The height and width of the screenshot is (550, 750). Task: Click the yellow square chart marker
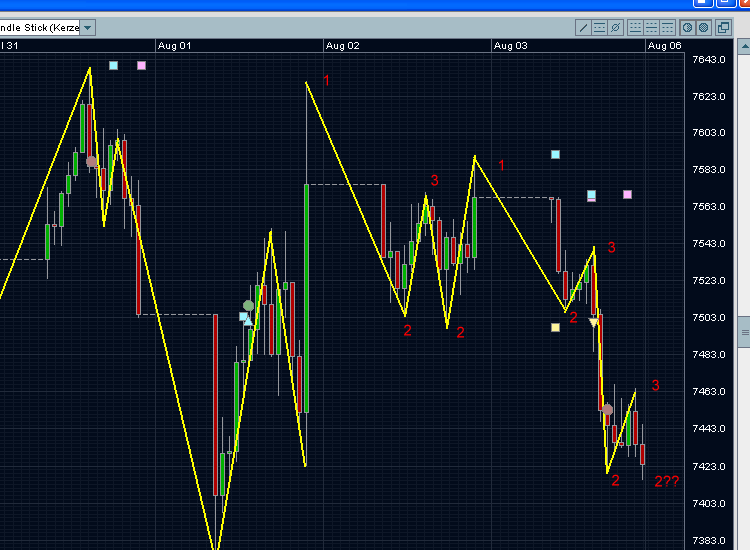point(555,327)
